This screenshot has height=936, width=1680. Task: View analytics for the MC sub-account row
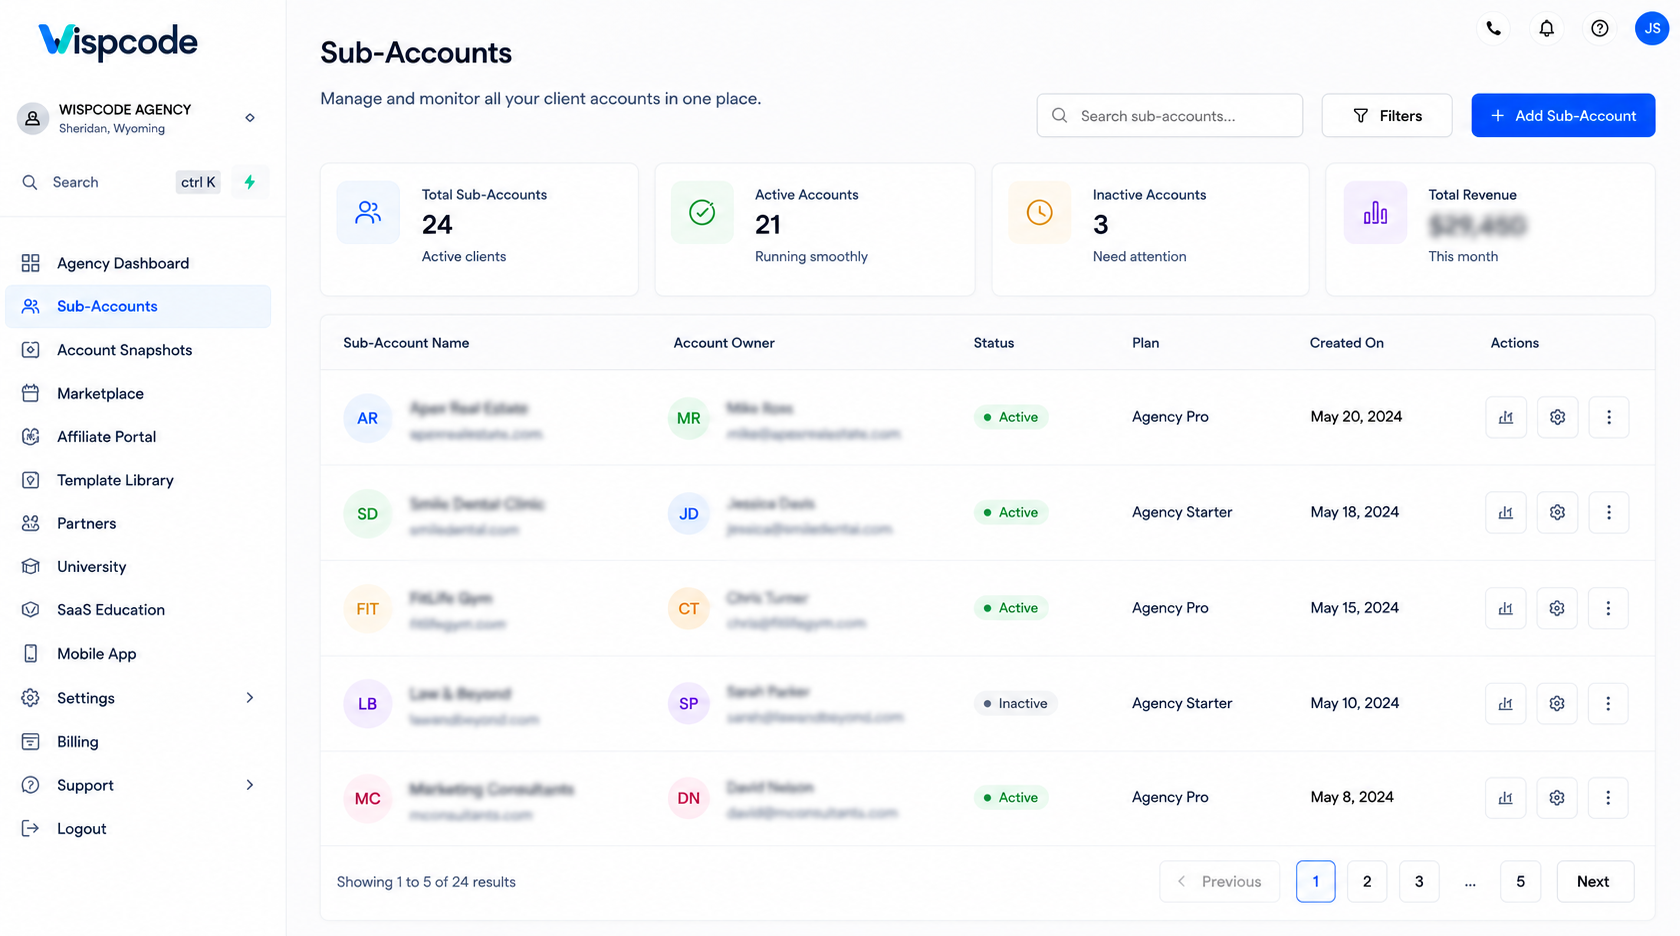coord(1506,797)
